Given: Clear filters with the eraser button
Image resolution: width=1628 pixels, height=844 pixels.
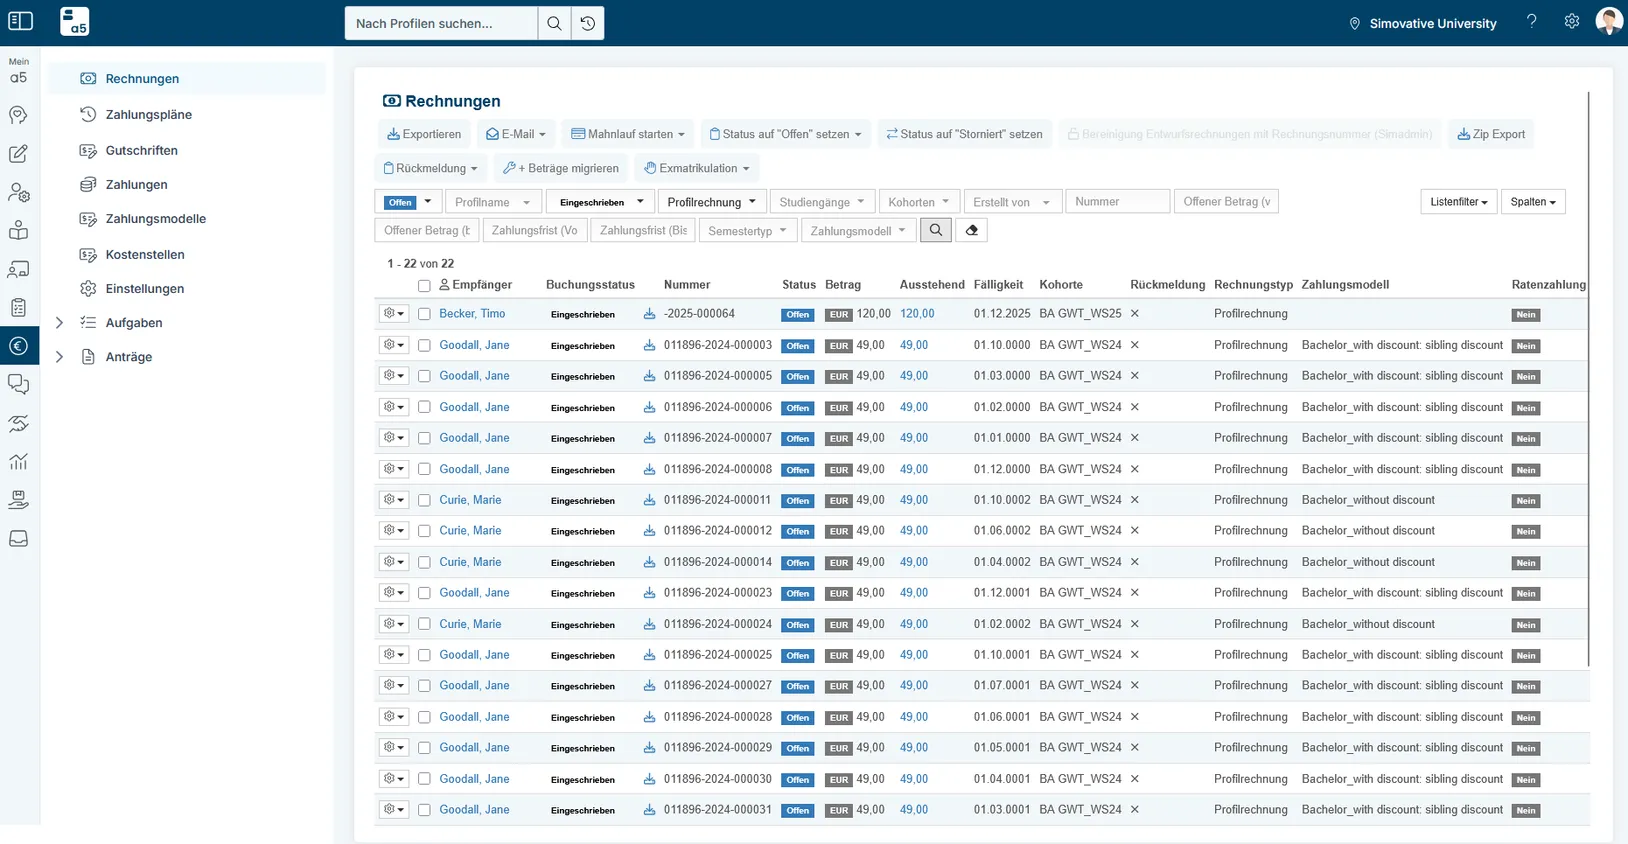Looking at the screenshot, I should coord(971,230).
